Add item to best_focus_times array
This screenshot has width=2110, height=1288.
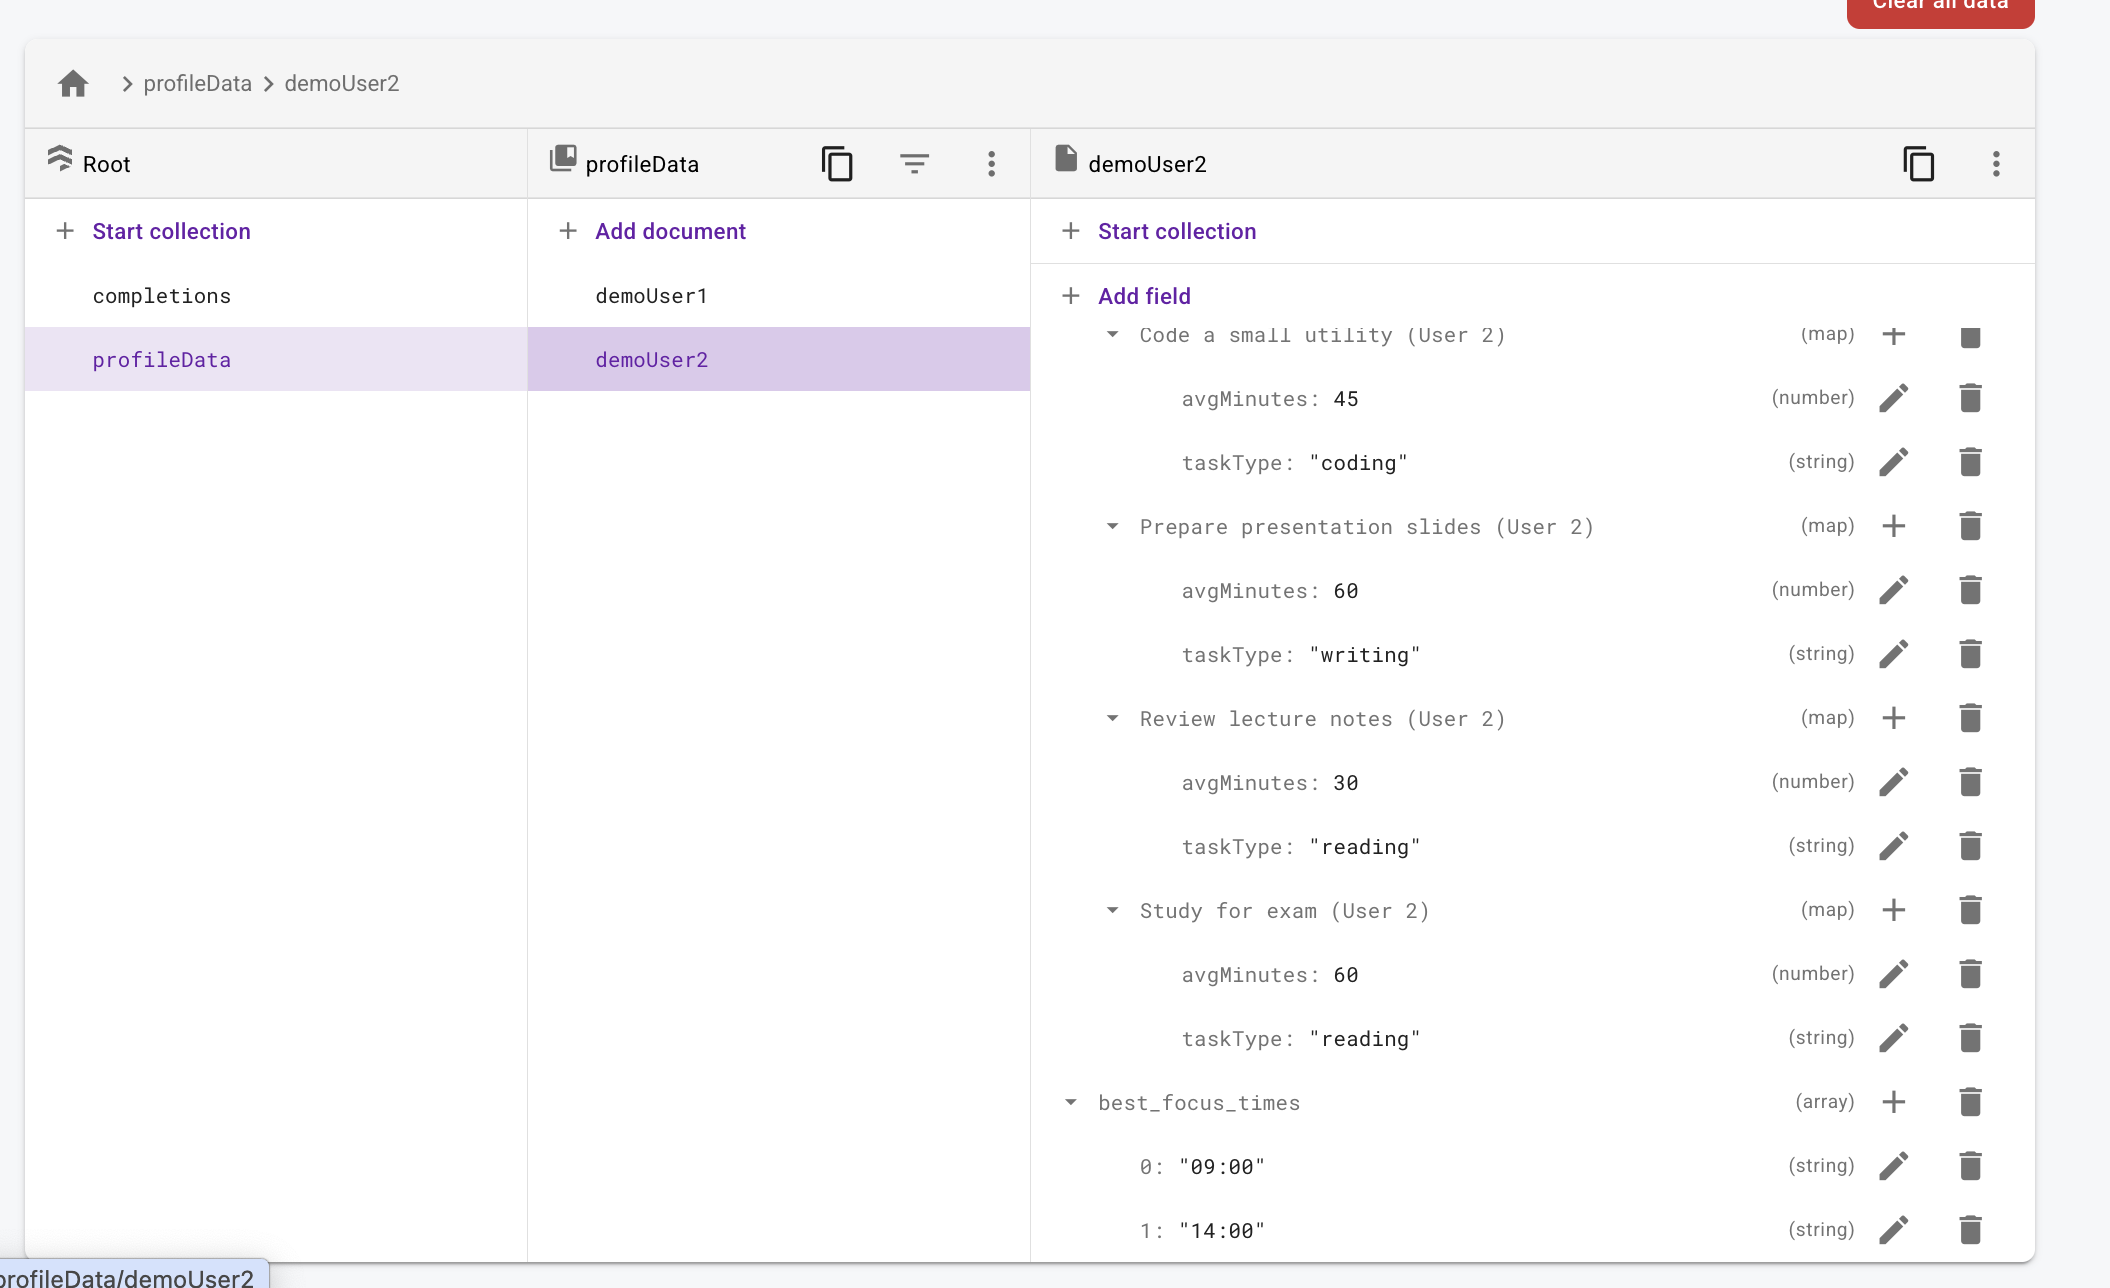tap(1893, 1102)
